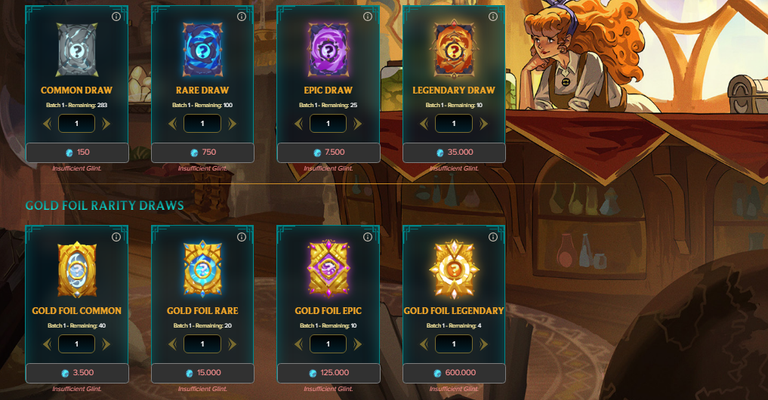Open info icon on Gold Foil Legendary card
768x400 pixels.
[x=493, y=237]
